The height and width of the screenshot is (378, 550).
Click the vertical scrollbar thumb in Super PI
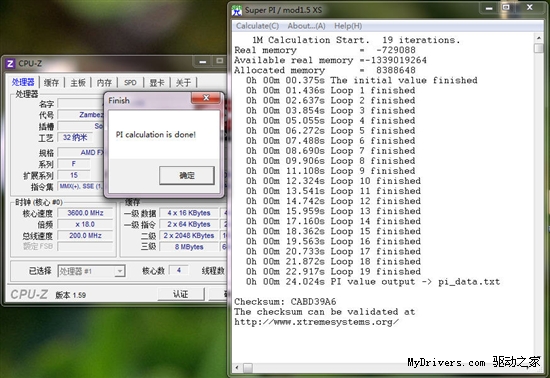coord(539,48)
